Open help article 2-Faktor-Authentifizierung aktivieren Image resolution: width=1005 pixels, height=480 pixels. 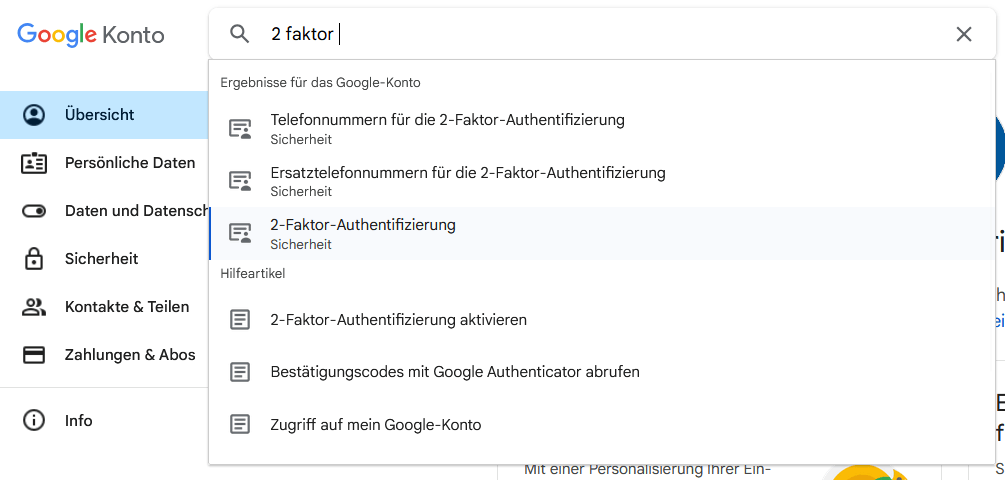pos(398,320)
